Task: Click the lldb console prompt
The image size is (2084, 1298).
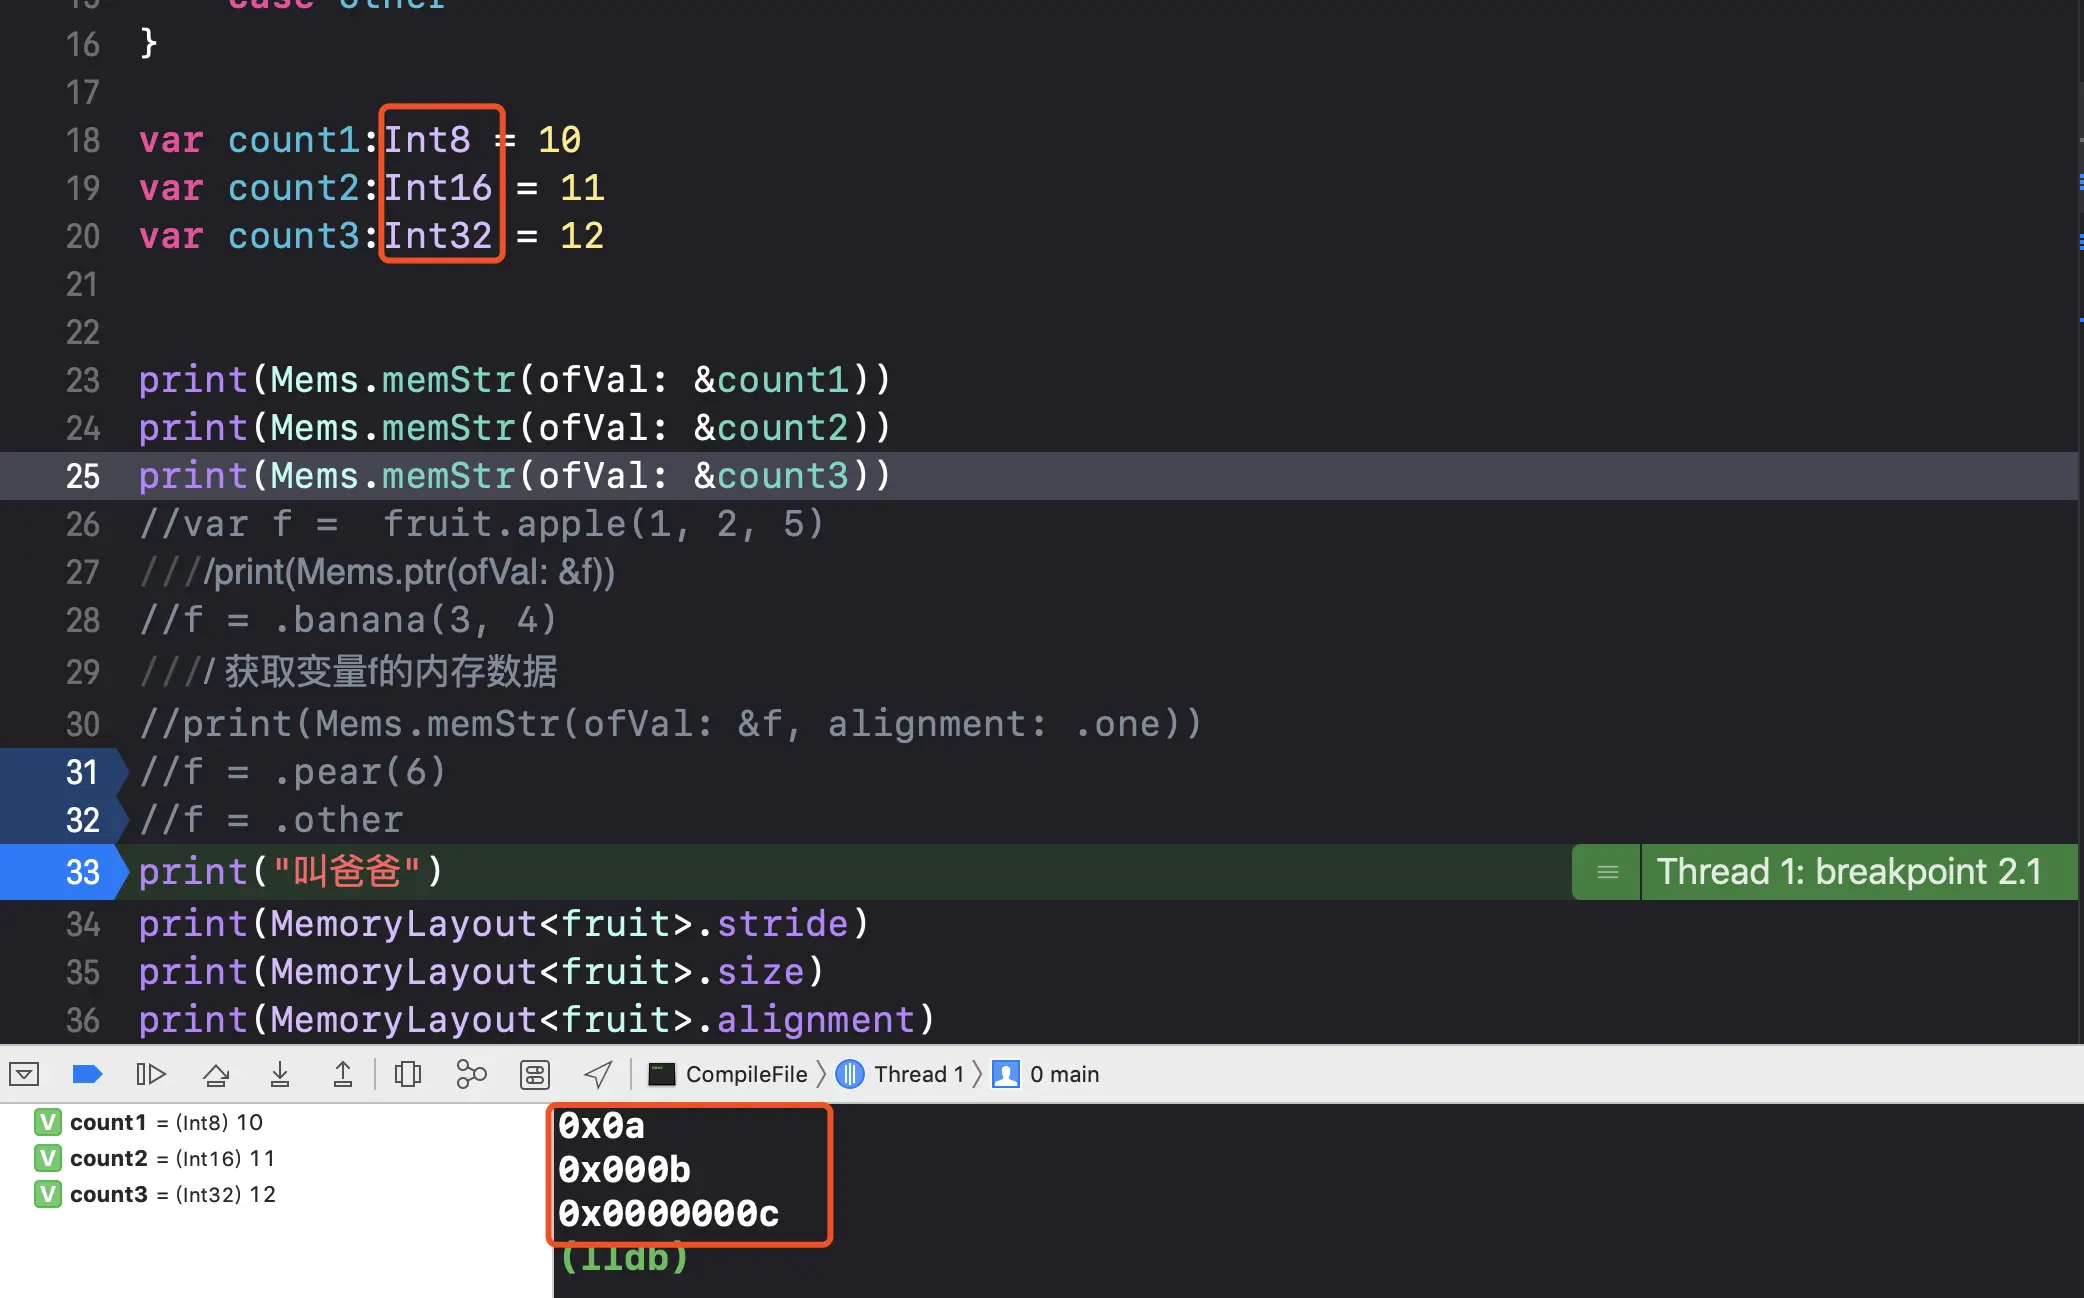Action: 624,1260
